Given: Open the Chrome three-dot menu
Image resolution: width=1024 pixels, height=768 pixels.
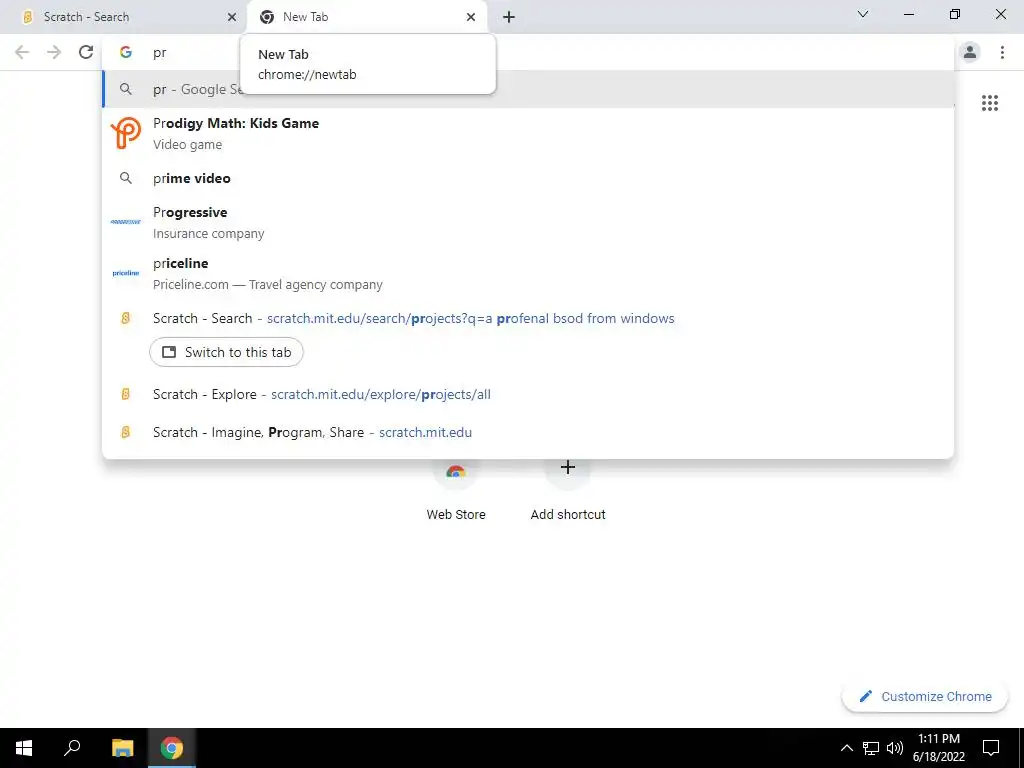Looking at the screenshot, I should click(x=1002, y=52).
